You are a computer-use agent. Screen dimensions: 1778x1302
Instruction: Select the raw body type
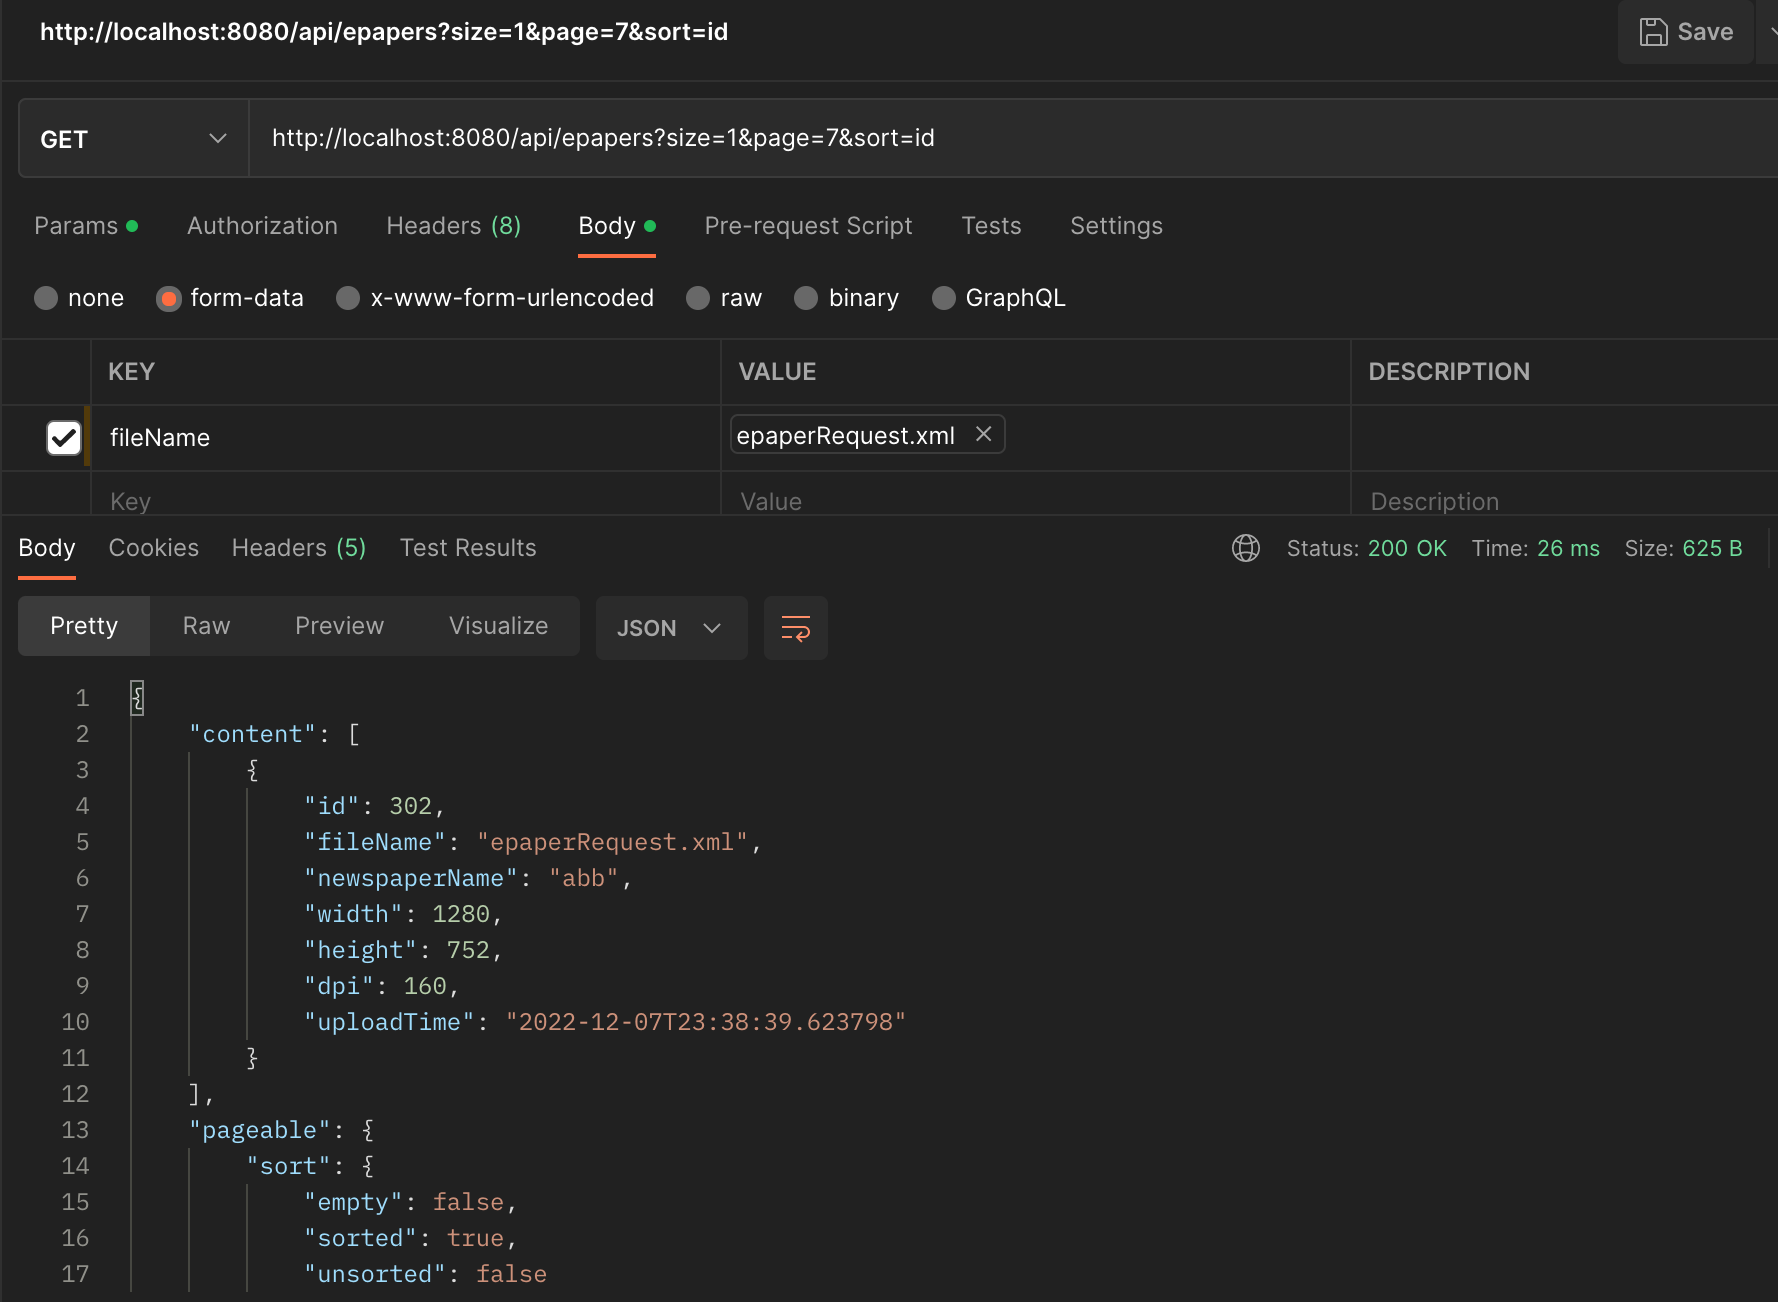697,298
